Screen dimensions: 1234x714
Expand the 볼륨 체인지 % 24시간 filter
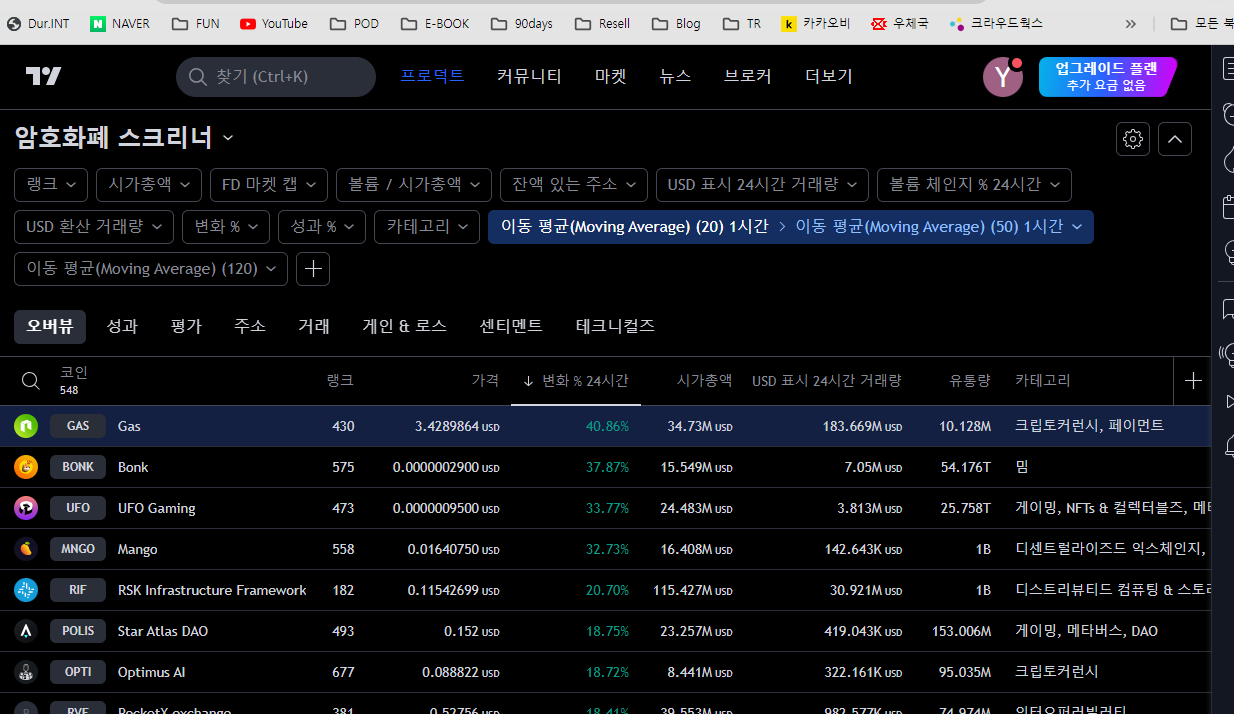click(x=974, y=185)
